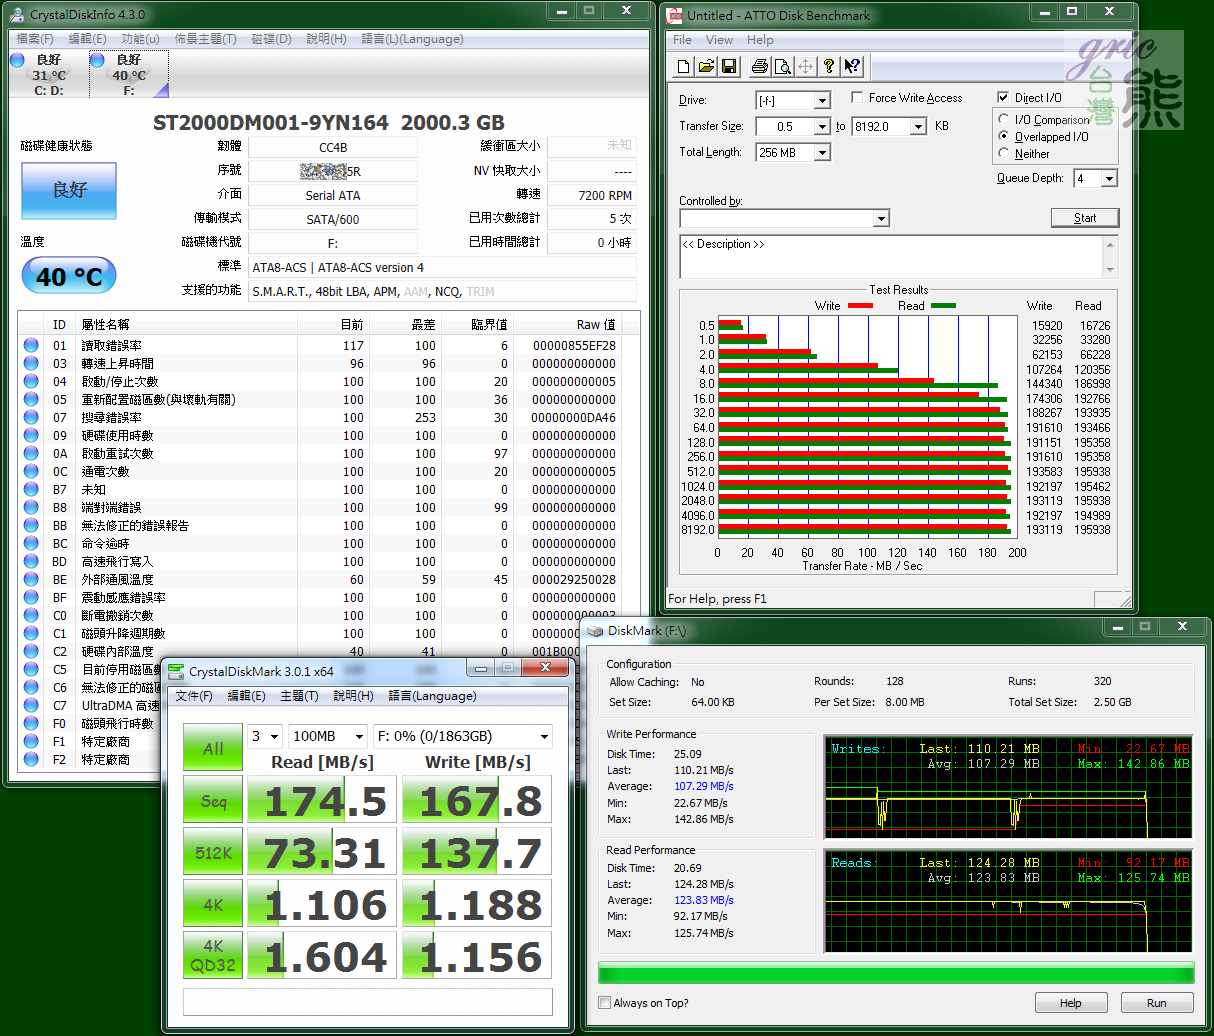Select the Neither radio button
This screenshot has height=1036, width=1214.
(1004, 153)
